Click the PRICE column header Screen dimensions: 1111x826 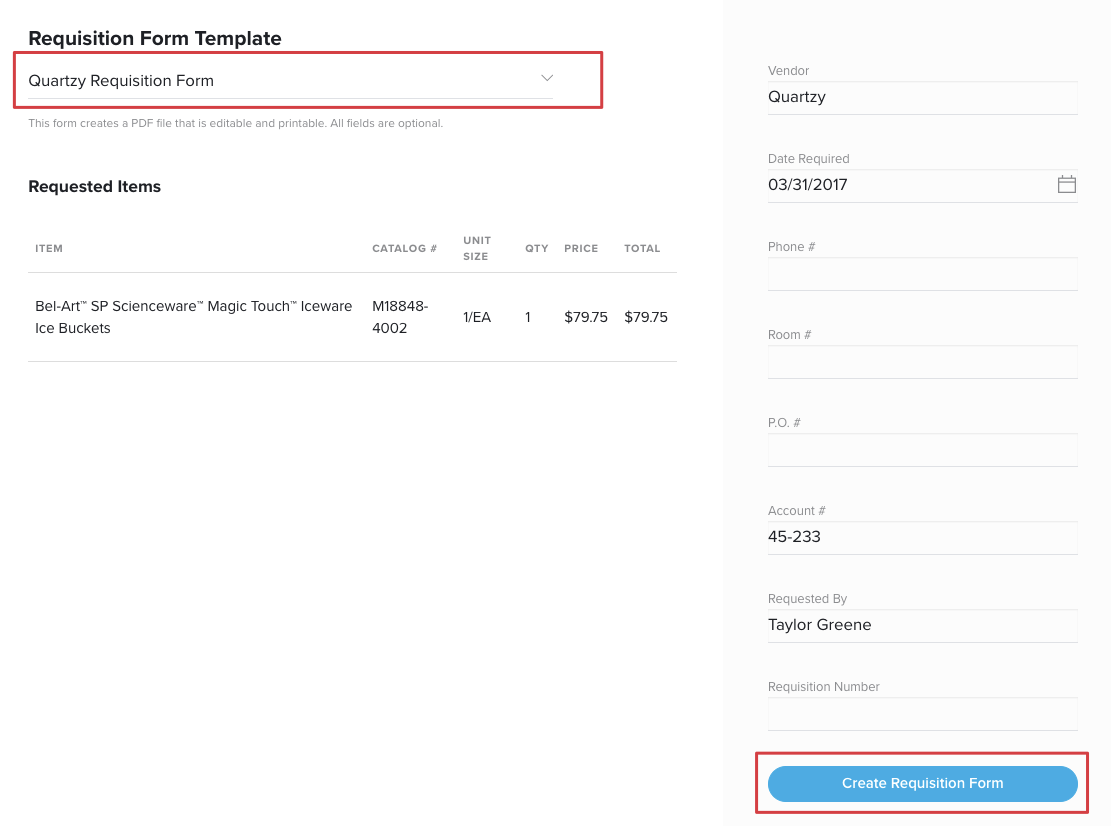coord(581,248)
